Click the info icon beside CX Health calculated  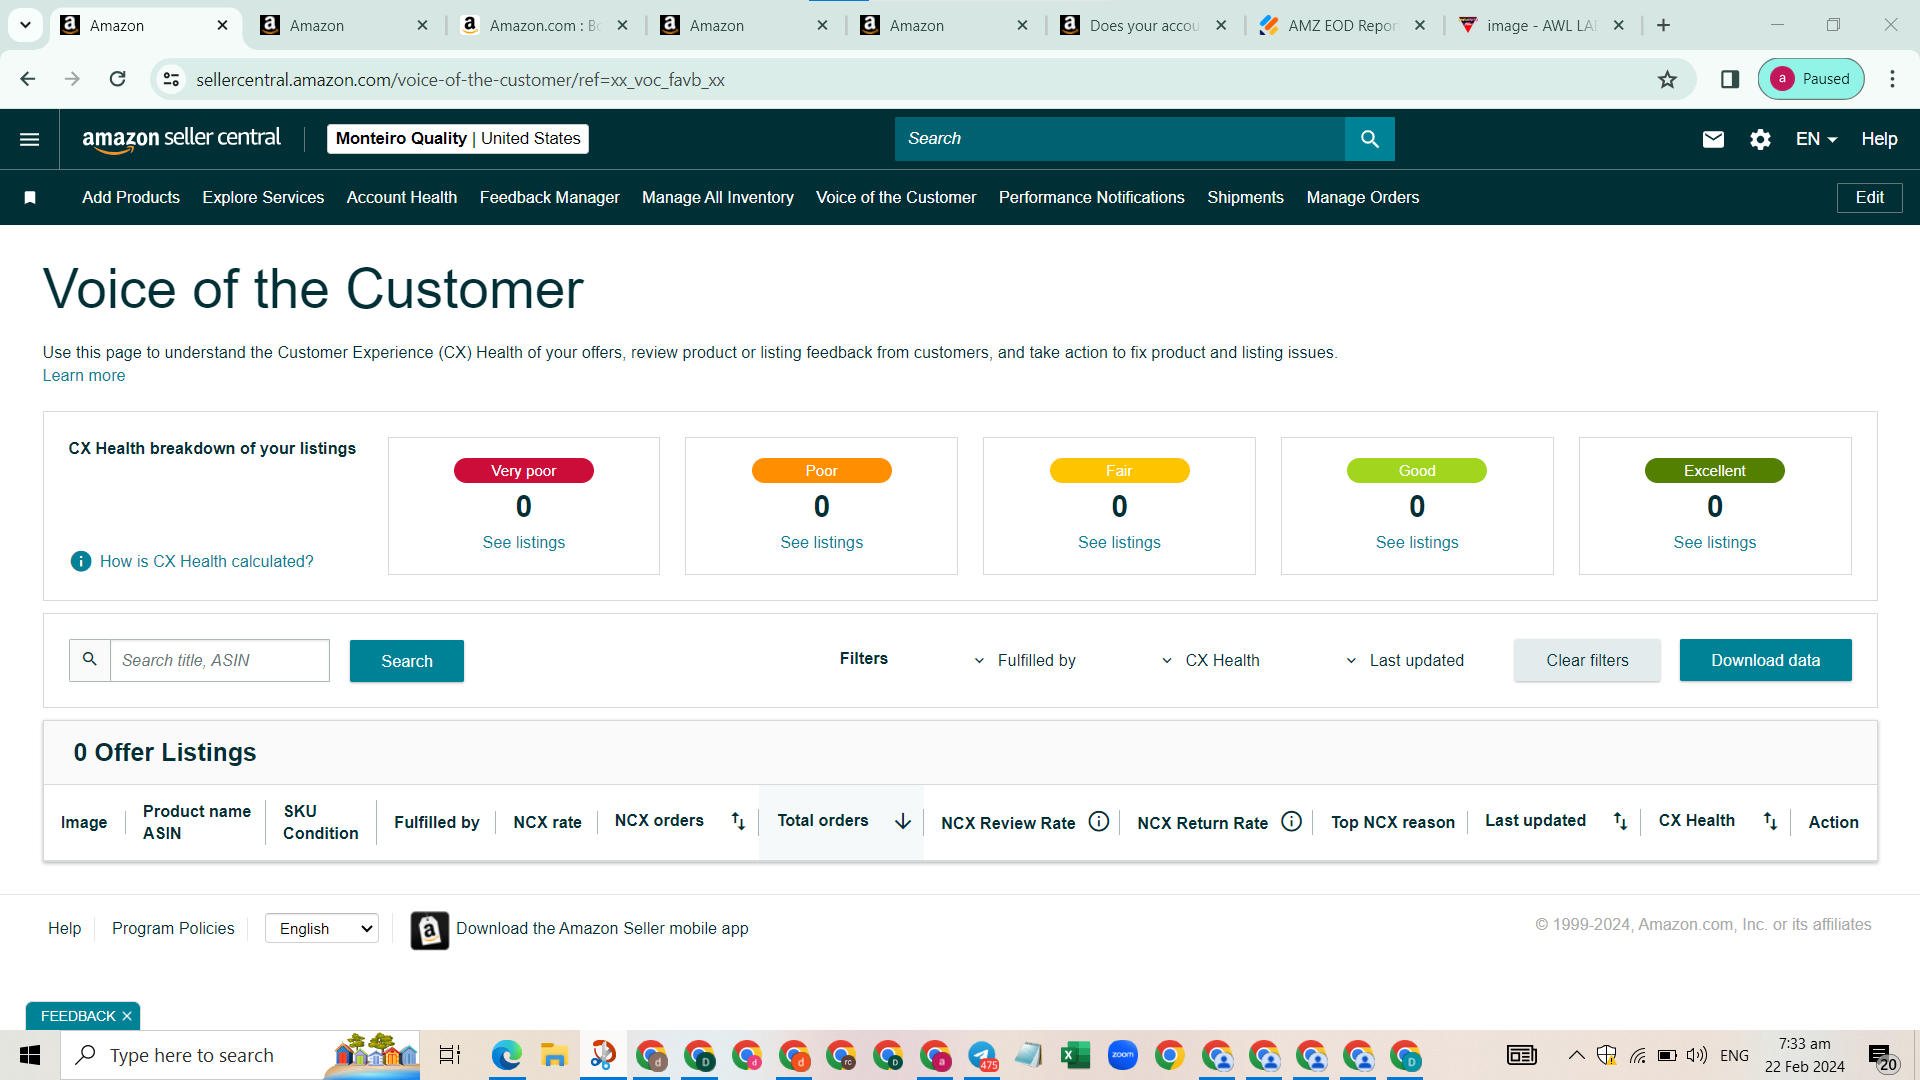coord(81,561)
